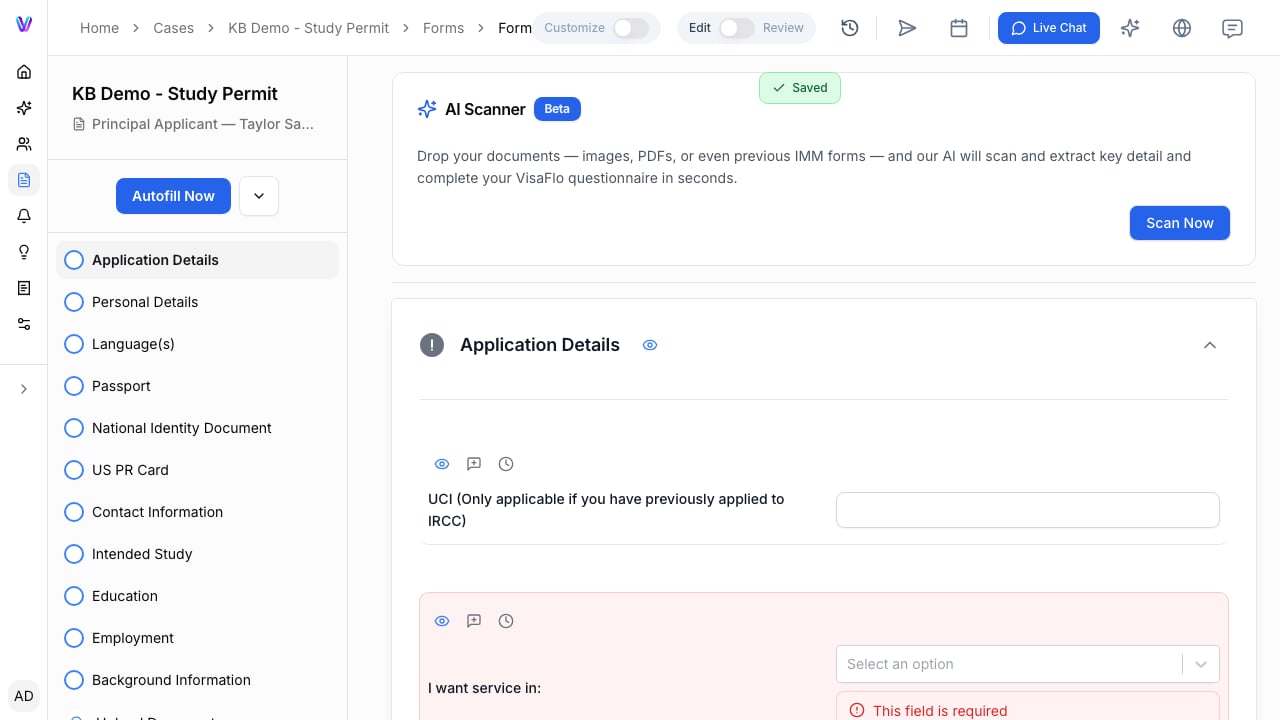1280x720 pixels.
Task: Click 'Principal Applicant — Taylor Sa...' text
Action: click(203, 124)
